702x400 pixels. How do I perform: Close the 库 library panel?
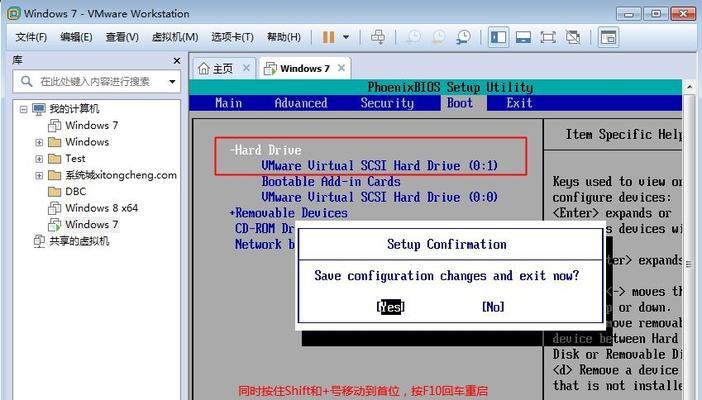tap(177, 60)
